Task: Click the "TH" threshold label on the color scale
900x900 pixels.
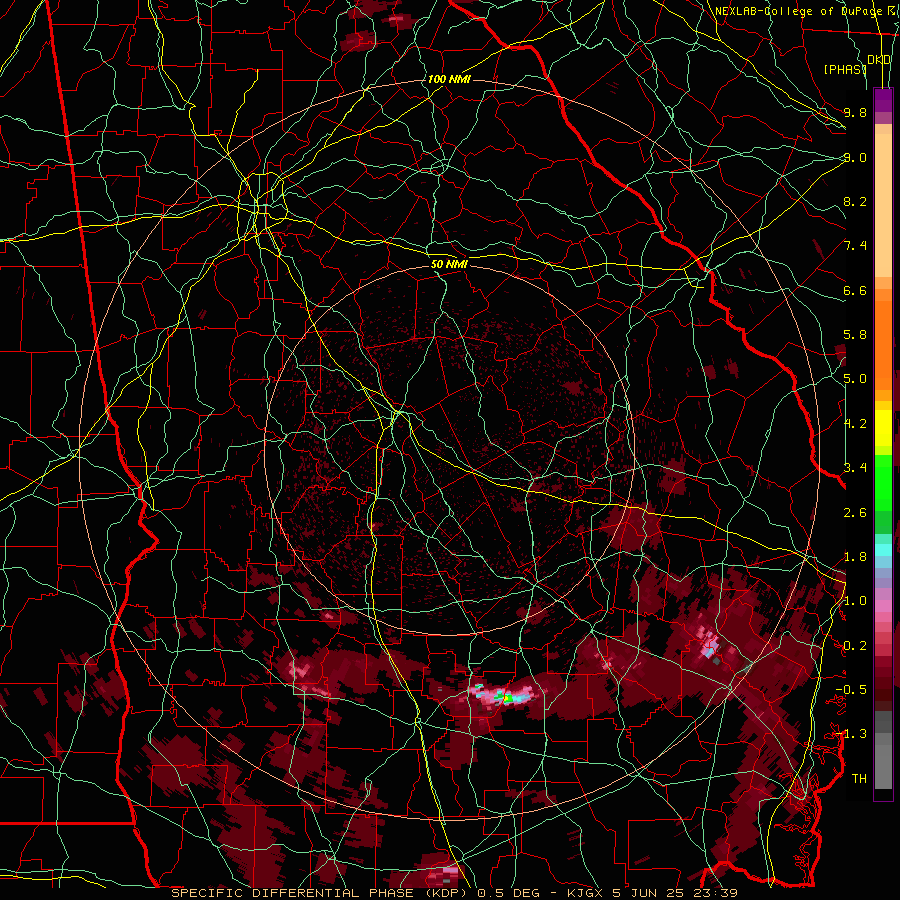Action: point(859,779)
